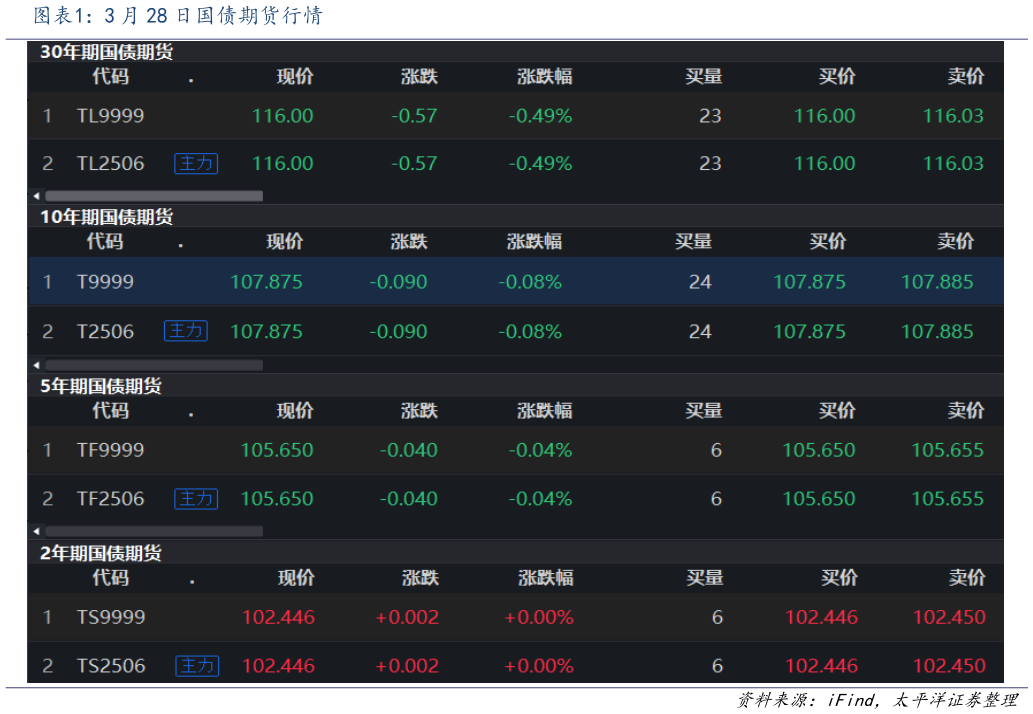This screenshot has width=1033, height=714.
Task: Click the 10年期 table horizontal scrollbar thumb
Action: point(153,365)
